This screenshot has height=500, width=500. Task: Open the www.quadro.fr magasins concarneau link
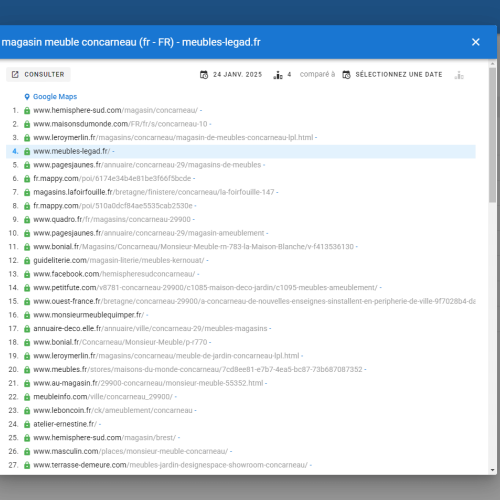112,219
